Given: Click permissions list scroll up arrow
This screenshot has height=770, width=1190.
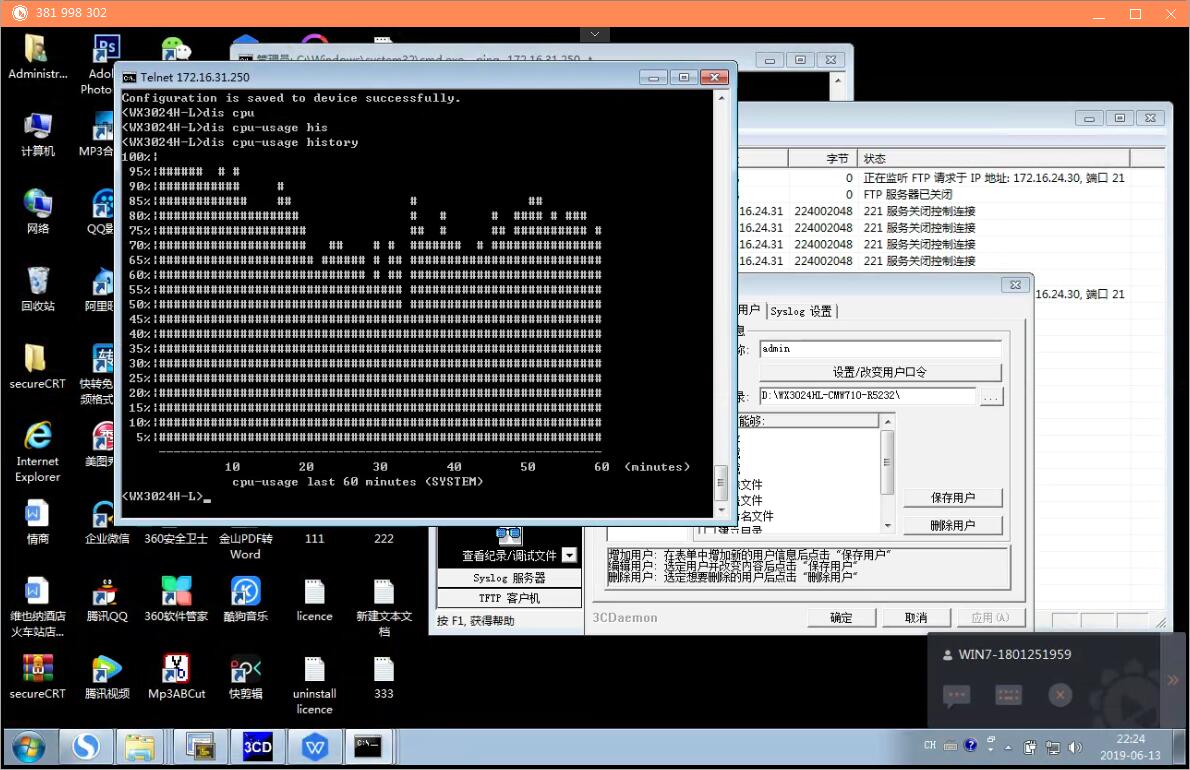Looking at the screenshot, I should 887,421.
